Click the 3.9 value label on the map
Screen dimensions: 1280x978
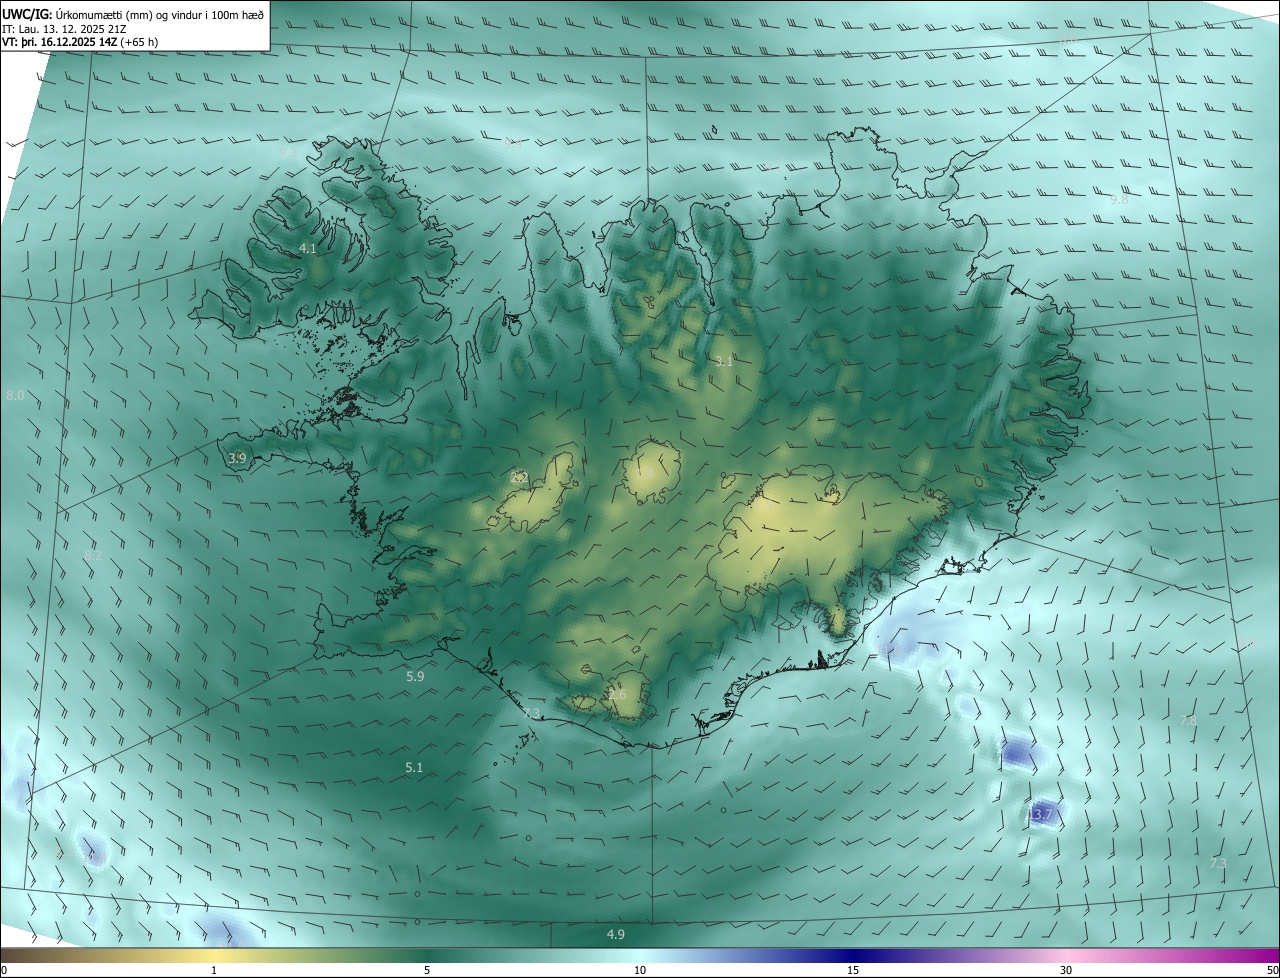tap(237, 458)
